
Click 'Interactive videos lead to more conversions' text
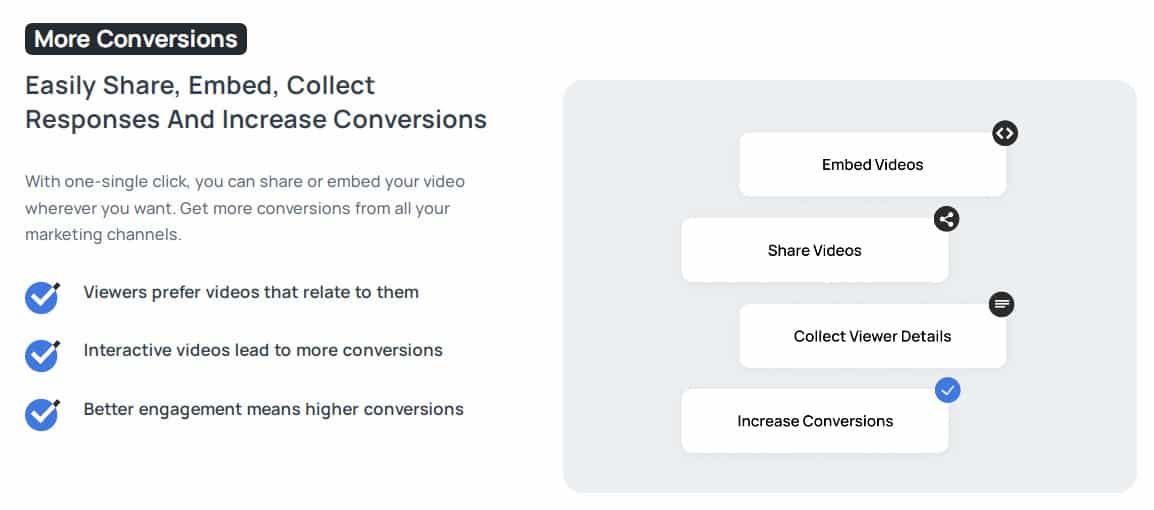(263, 350)
